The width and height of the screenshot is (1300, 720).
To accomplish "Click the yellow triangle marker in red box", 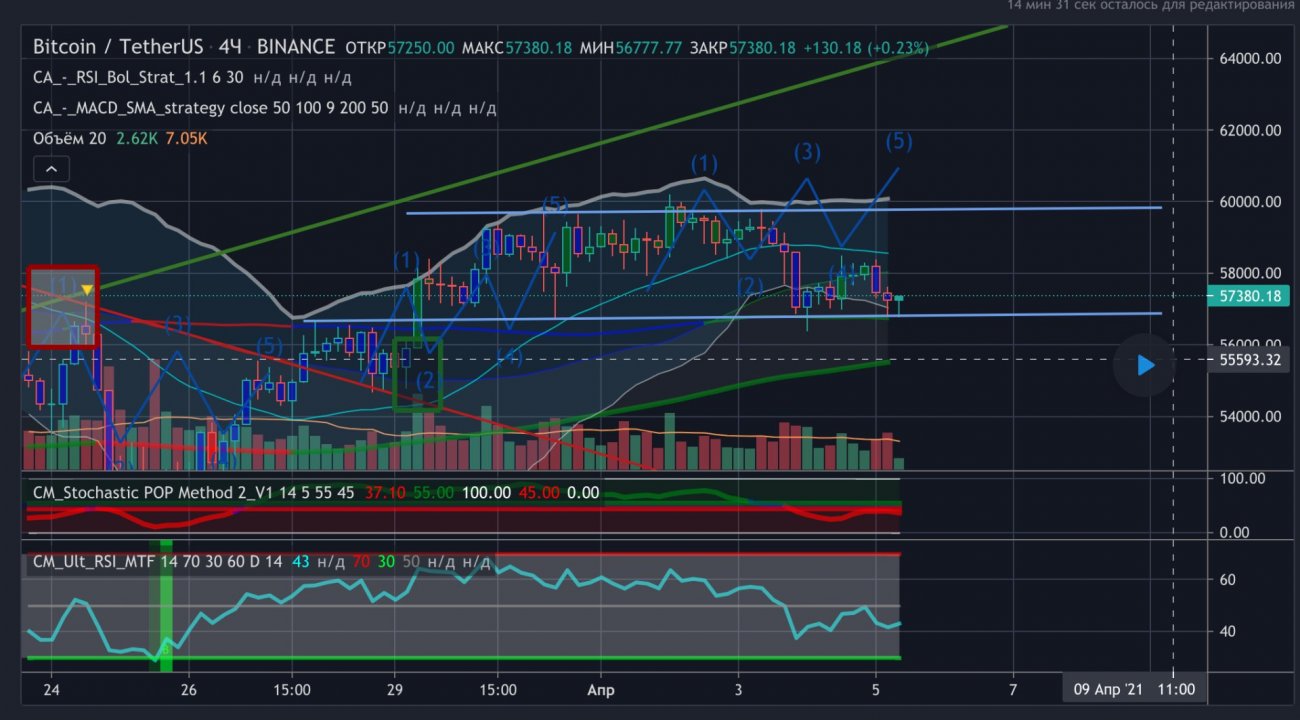I will (x=87, y=290).
